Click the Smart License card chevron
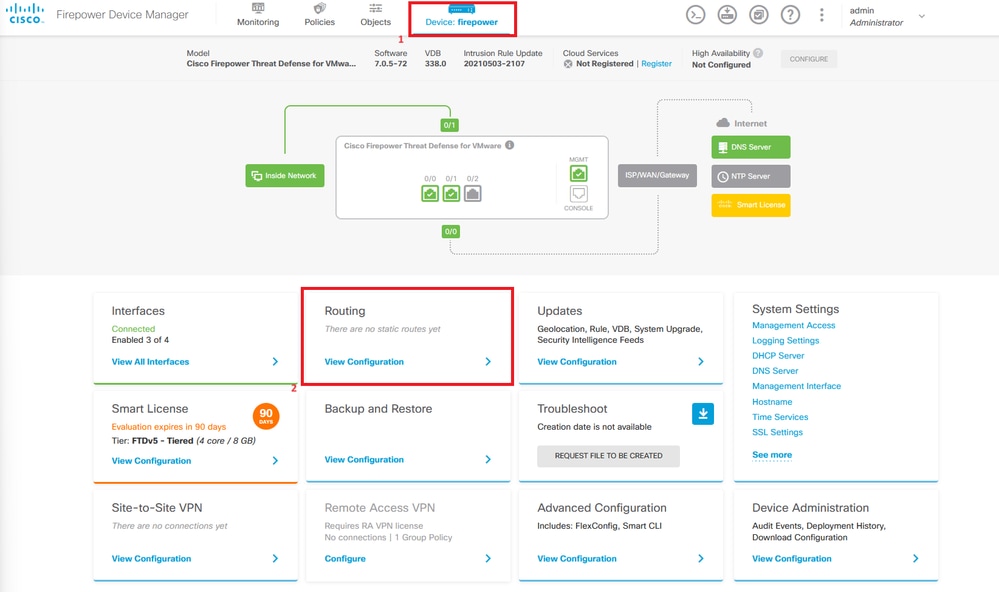The image size is (999, 592). pos(275,460)
